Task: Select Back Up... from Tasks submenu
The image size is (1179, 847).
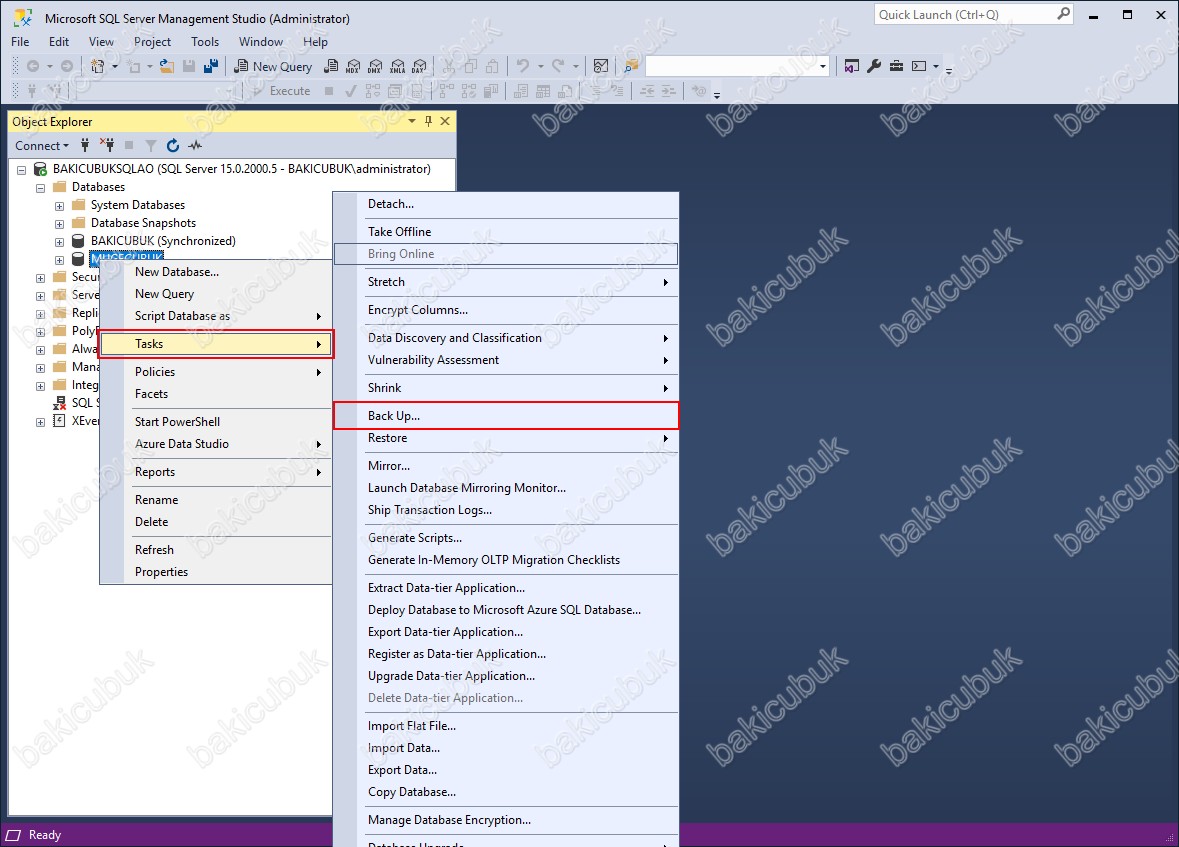Action: (x=506, y=415)
